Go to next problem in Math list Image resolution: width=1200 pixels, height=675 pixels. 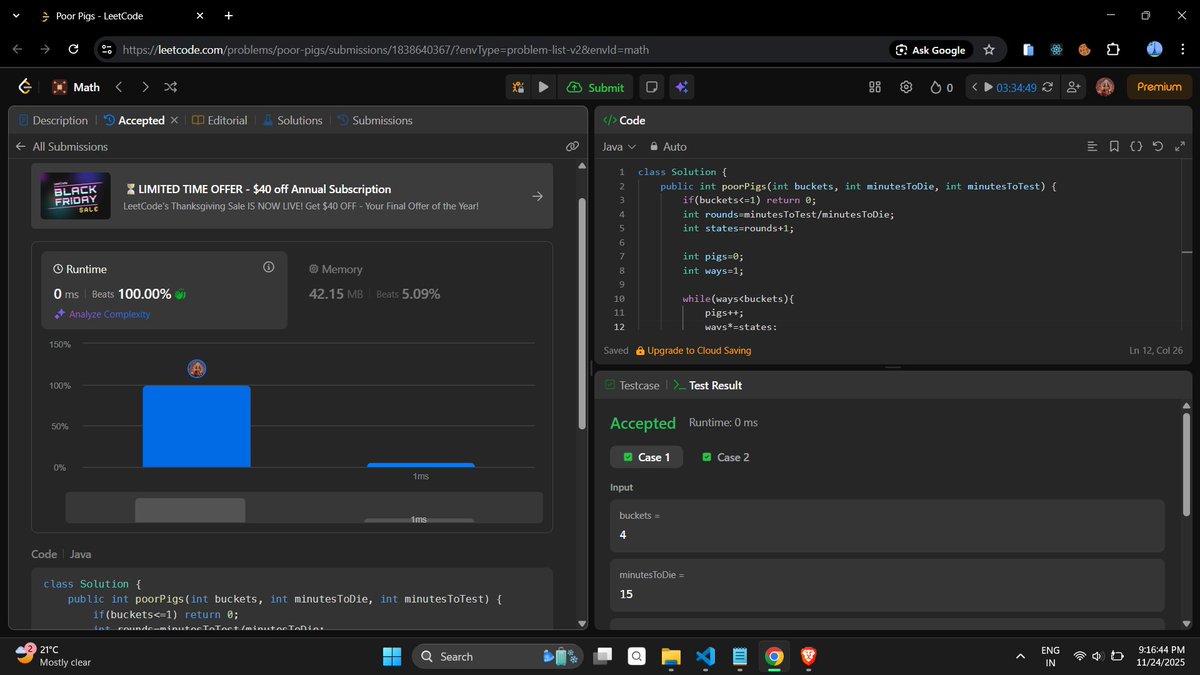(x=145, y=87)
